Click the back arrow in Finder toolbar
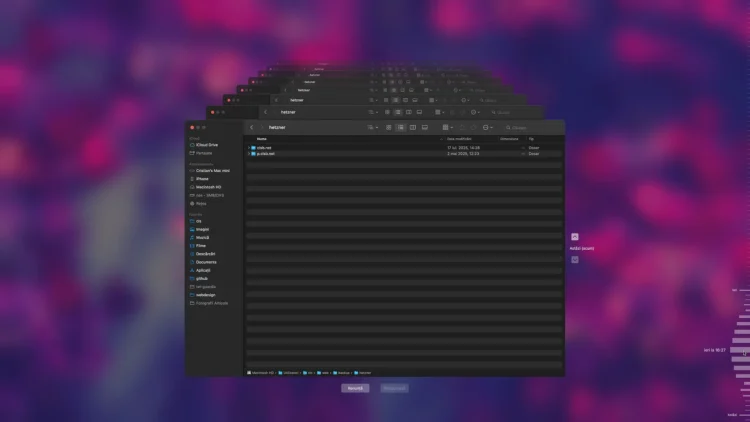This screenshot has width=750, height=422. [252, 128]
